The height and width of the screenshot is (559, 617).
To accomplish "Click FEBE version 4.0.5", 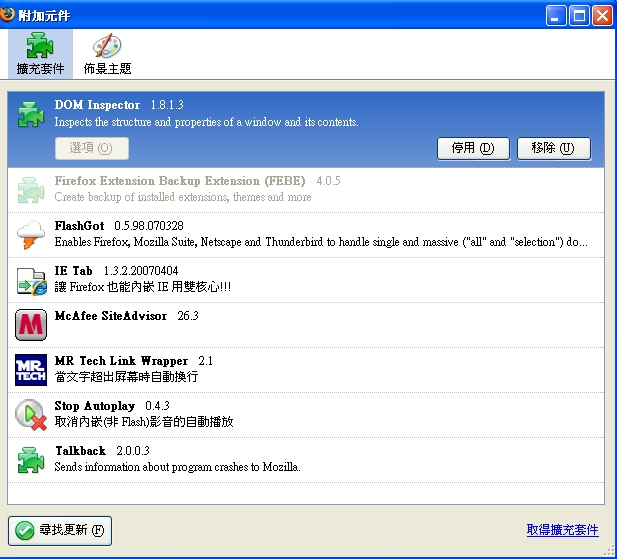I will click(328, 181).
